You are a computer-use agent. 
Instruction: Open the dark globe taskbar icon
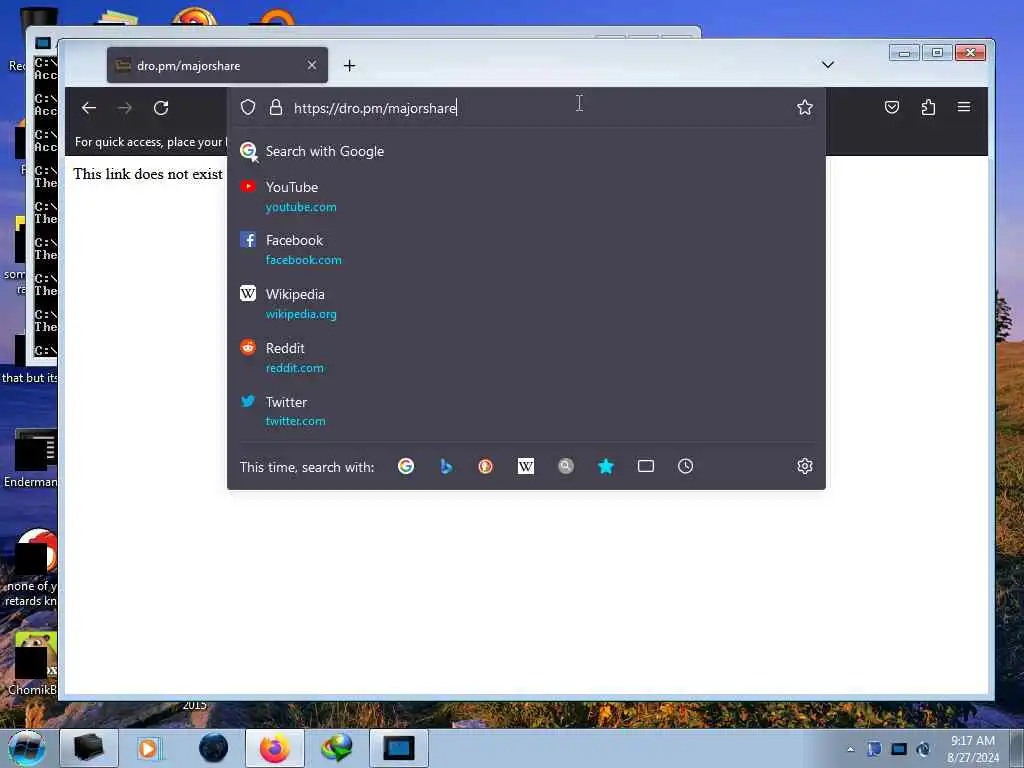tap(214, 748)
